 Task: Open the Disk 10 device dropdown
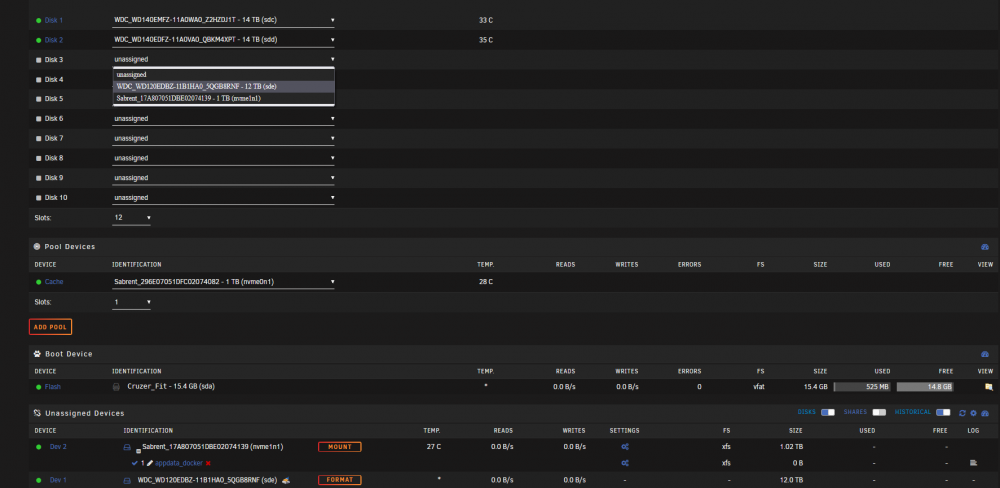click(x=223, y=198)
